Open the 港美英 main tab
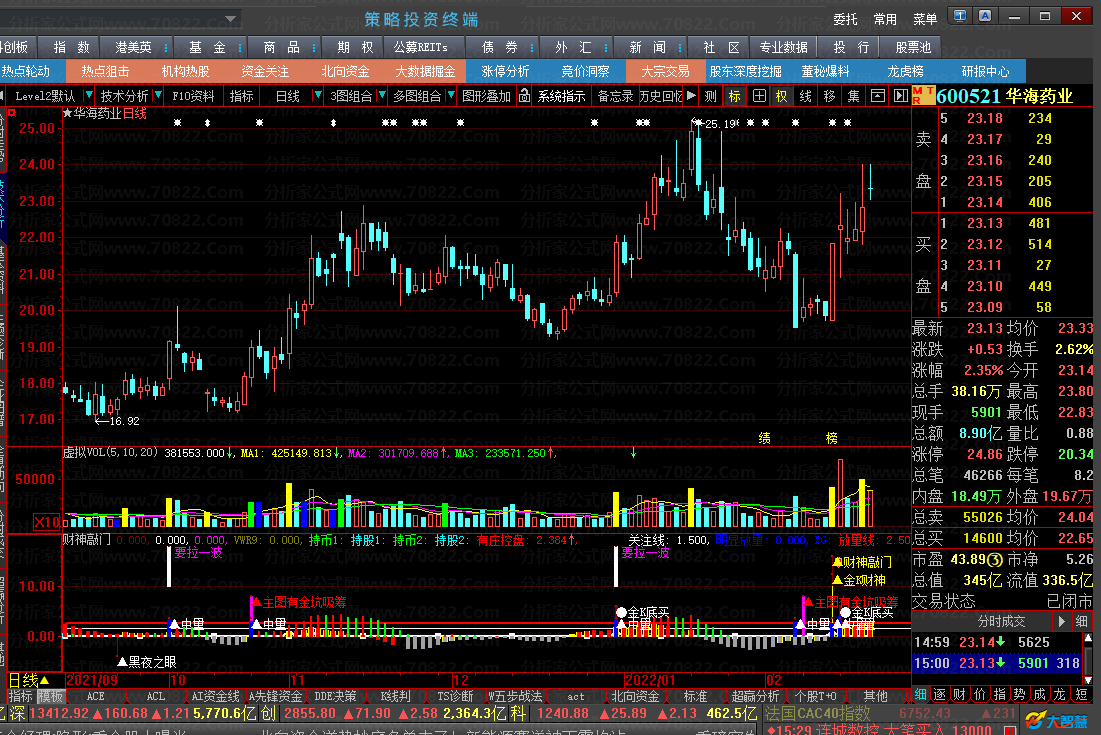 (x=133, y=47)
